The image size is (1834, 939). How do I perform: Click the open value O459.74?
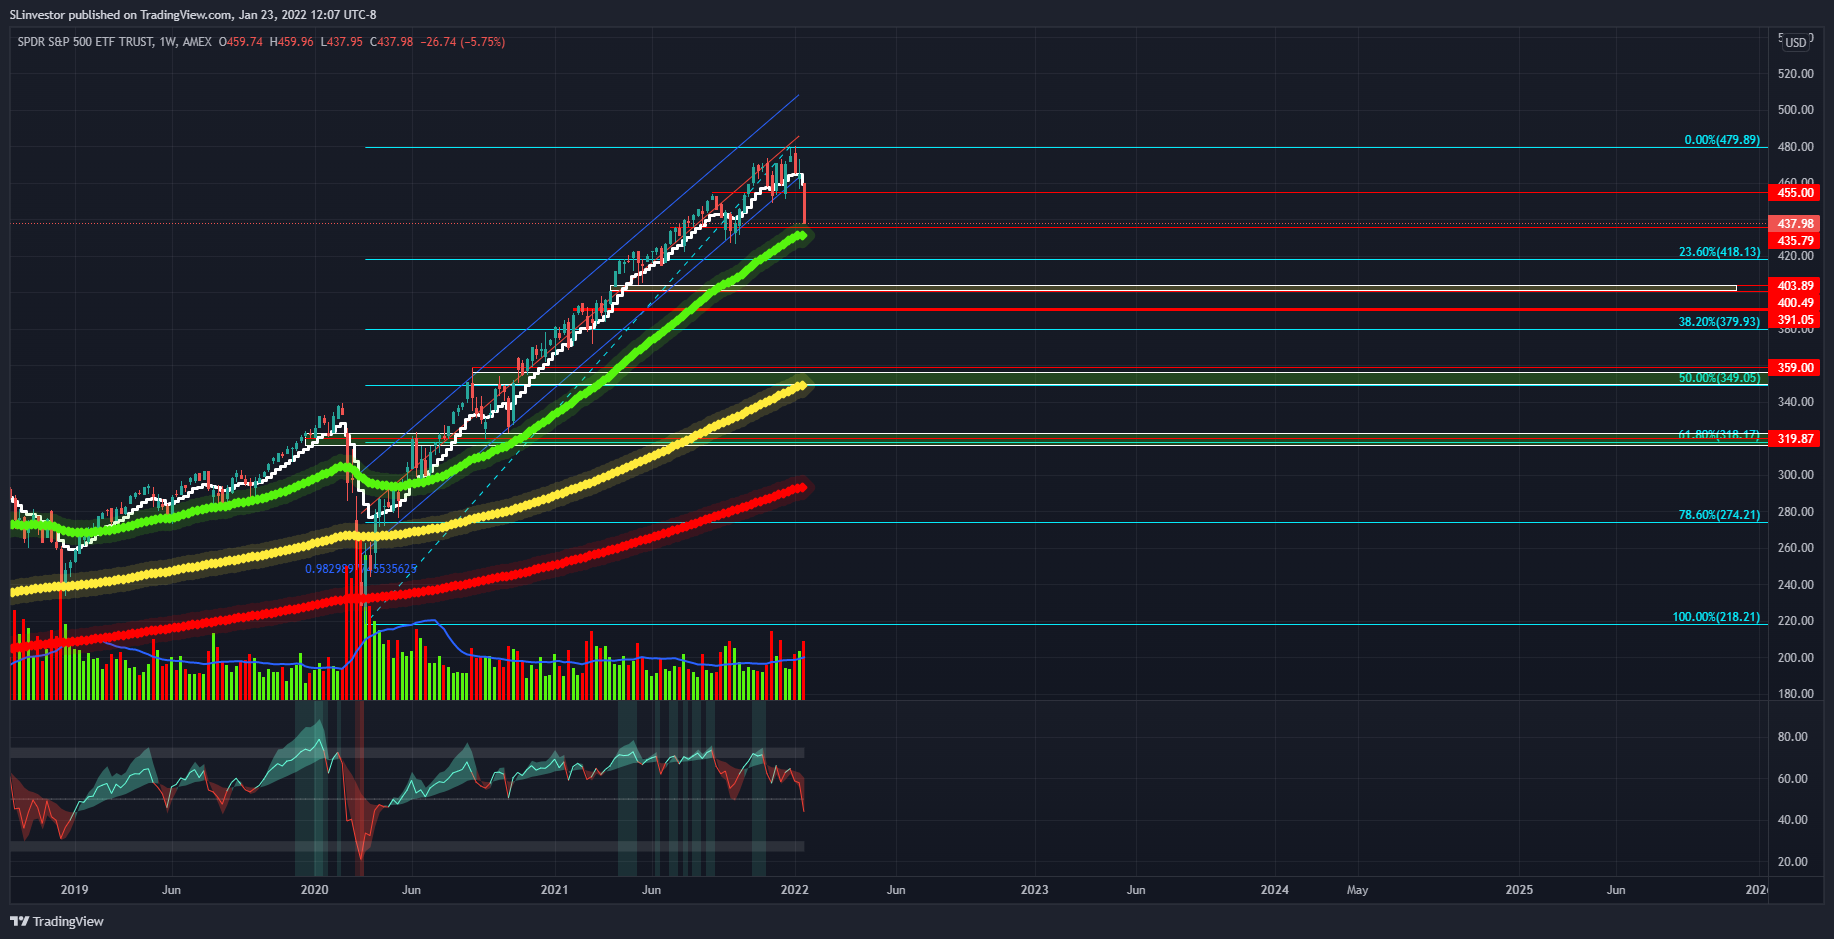(241, 42)
